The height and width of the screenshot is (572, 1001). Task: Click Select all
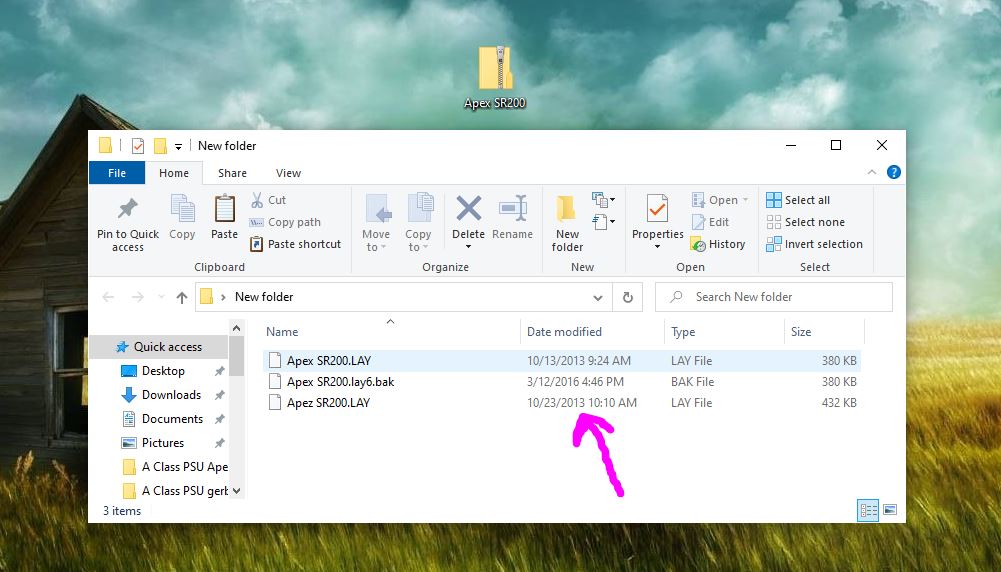click(x=798, y=200)
